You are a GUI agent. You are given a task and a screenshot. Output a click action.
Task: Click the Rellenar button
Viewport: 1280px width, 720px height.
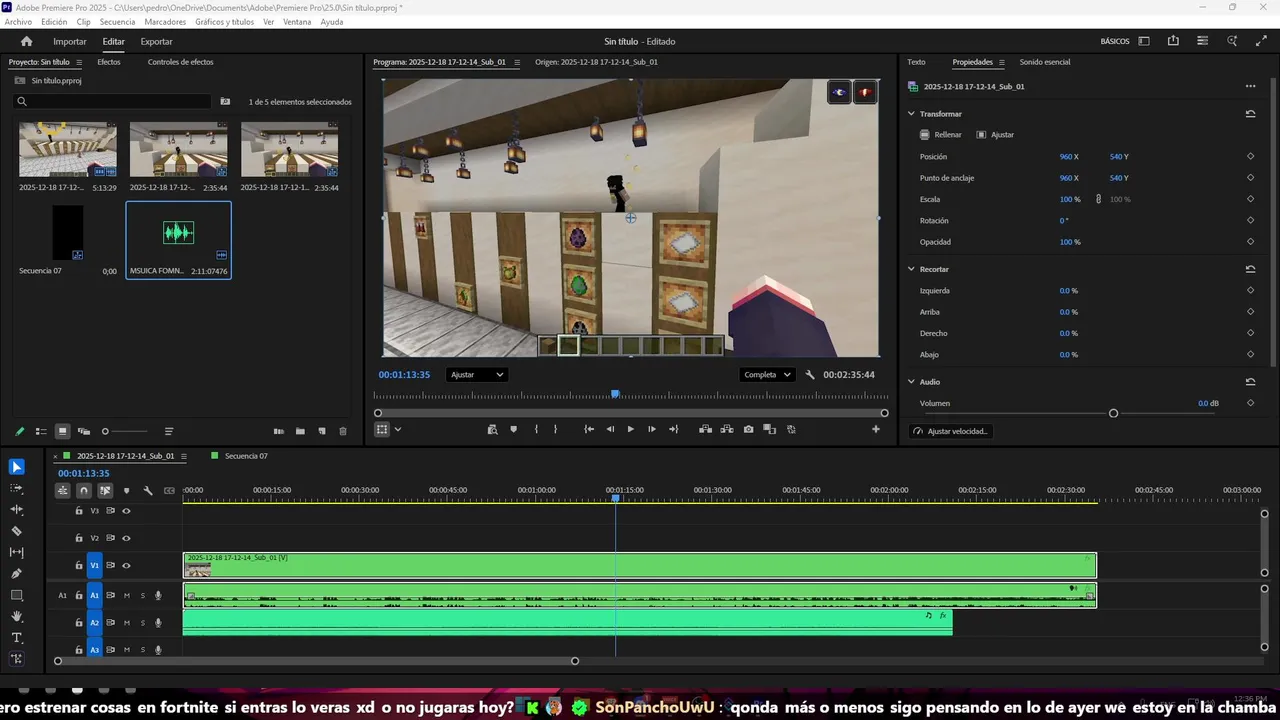pyautogui.click(x=941, y=134)
